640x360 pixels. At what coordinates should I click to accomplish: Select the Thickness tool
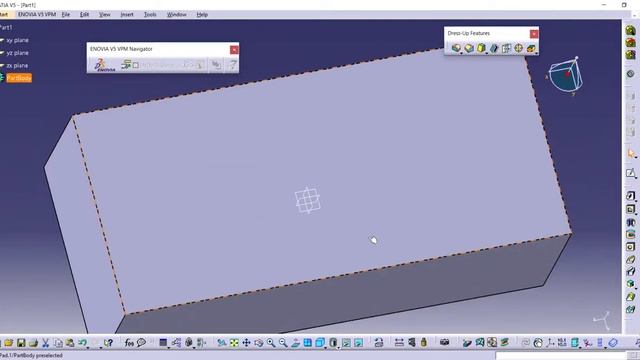click(506, 48)
